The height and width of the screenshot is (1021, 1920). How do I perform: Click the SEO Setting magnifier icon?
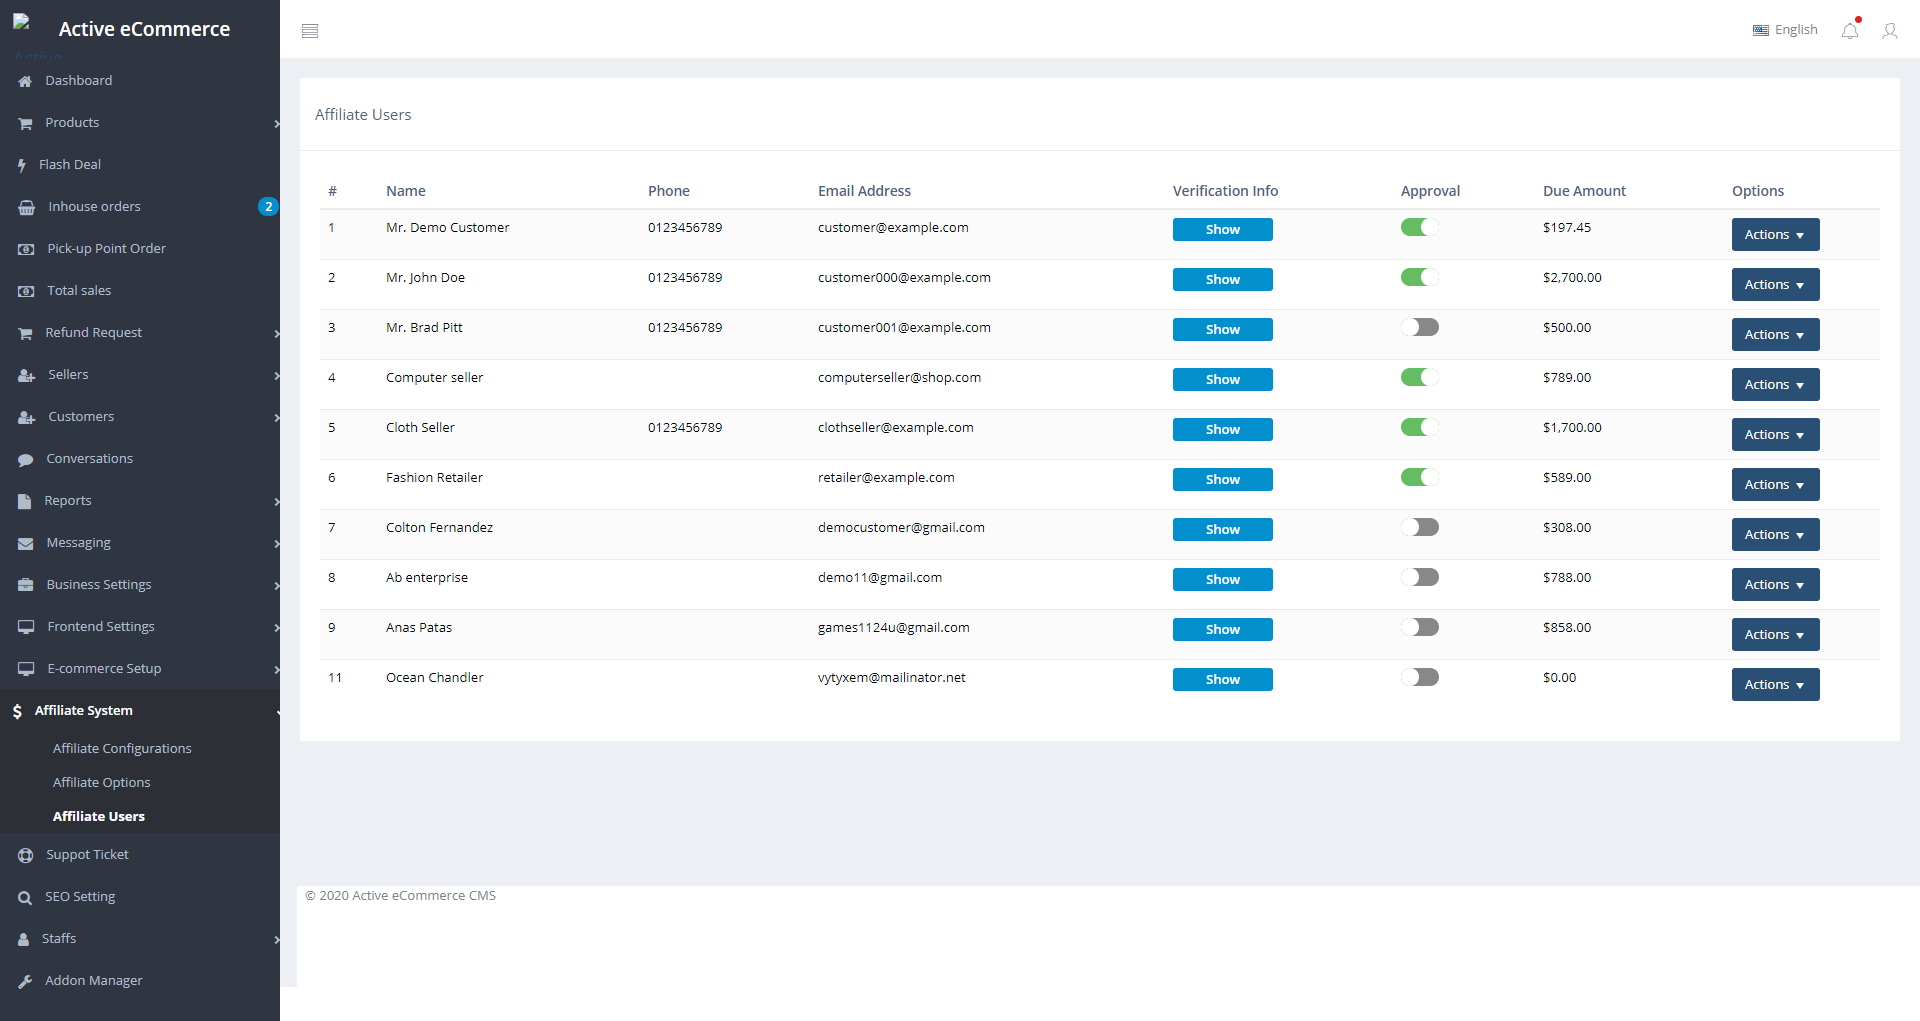(25, 897)
